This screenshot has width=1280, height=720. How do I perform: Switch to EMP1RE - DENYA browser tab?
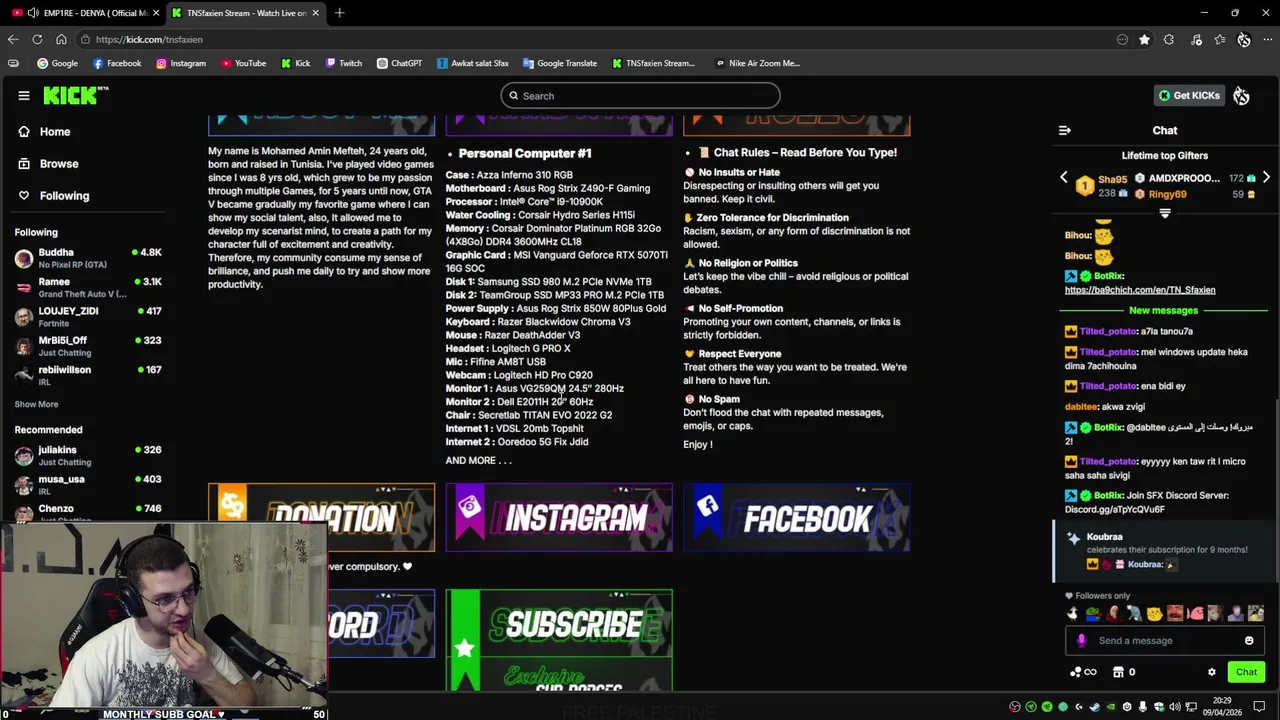(85, 13)
